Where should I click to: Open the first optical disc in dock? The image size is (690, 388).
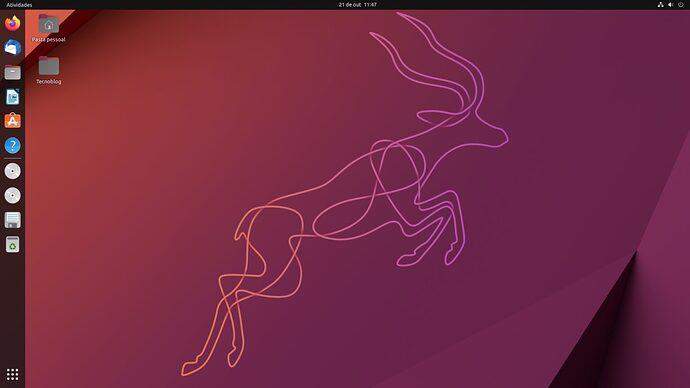tap(12, 171)
